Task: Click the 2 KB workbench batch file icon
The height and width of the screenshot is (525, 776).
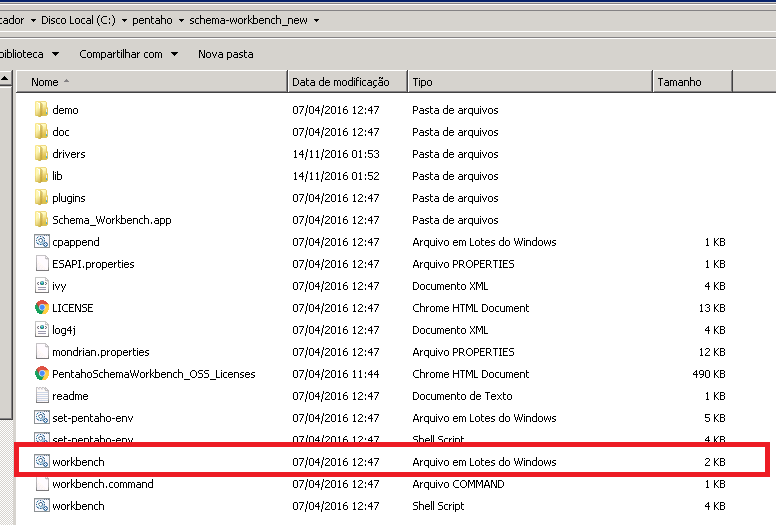Action: [x=42, y=462]
